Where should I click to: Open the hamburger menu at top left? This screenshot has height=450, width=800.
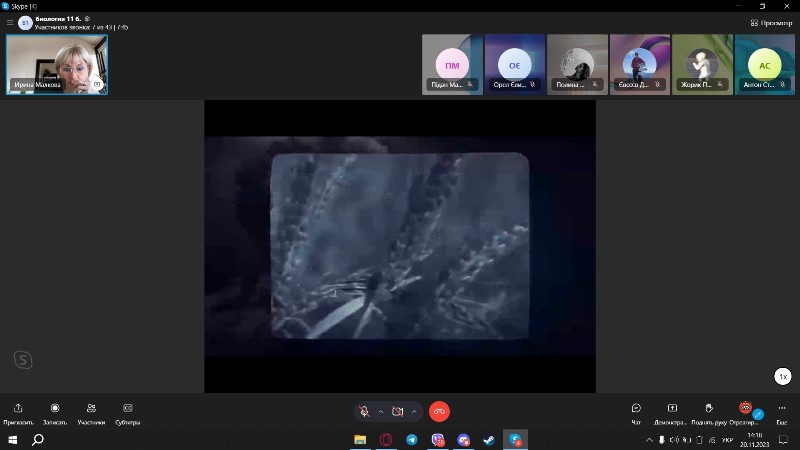[x=10, y=22]
